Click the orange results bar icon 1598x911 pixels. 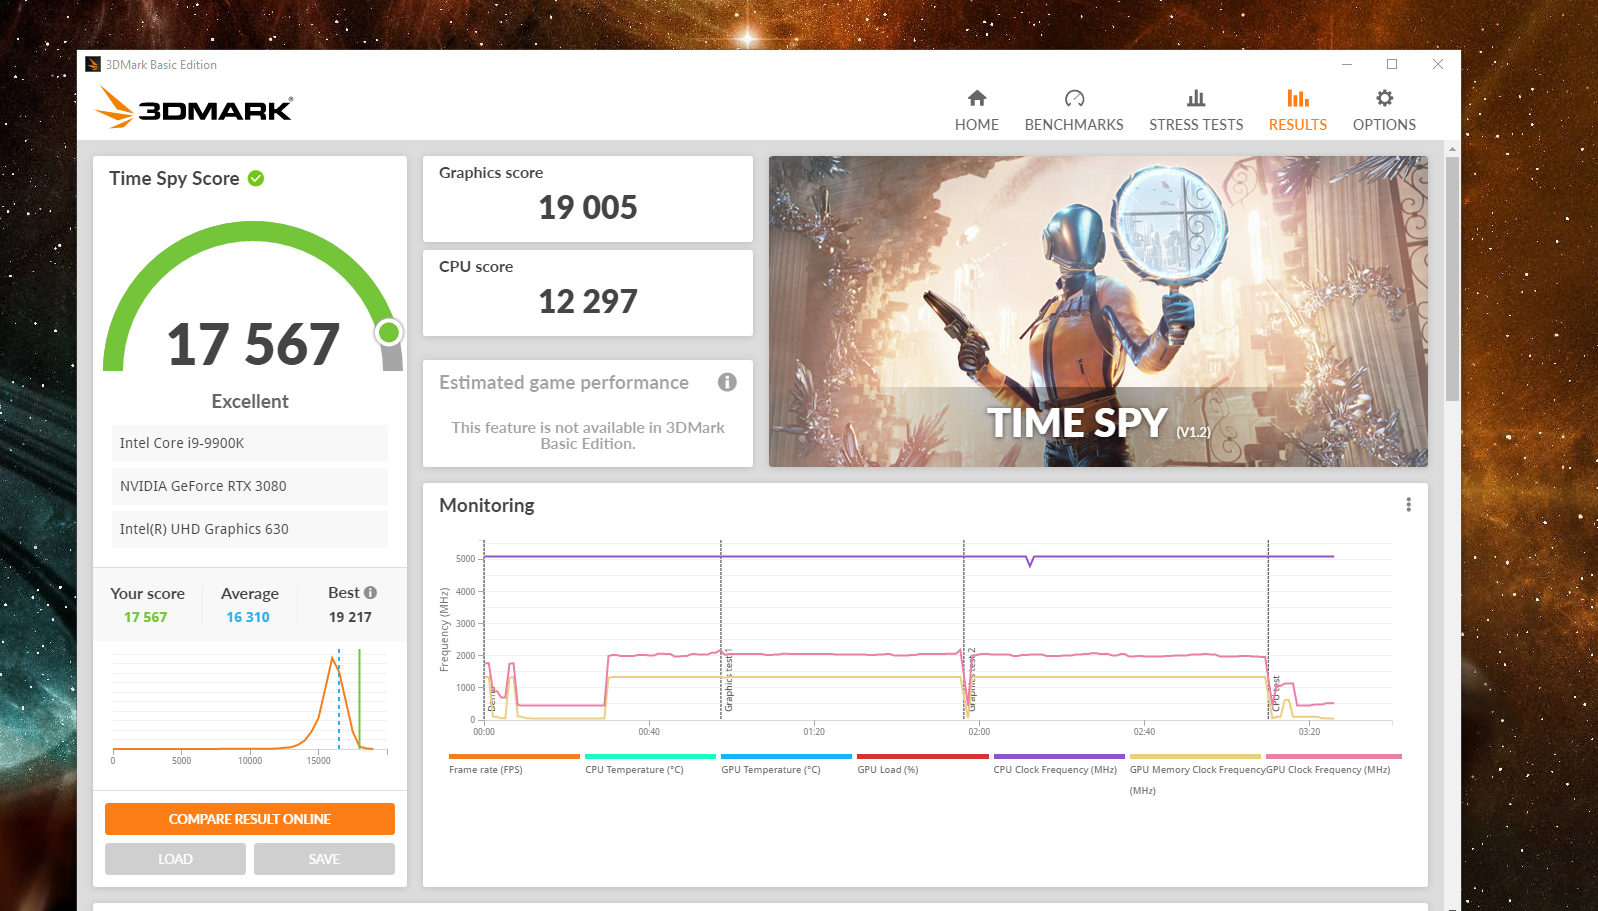[x=1298, y=98]
